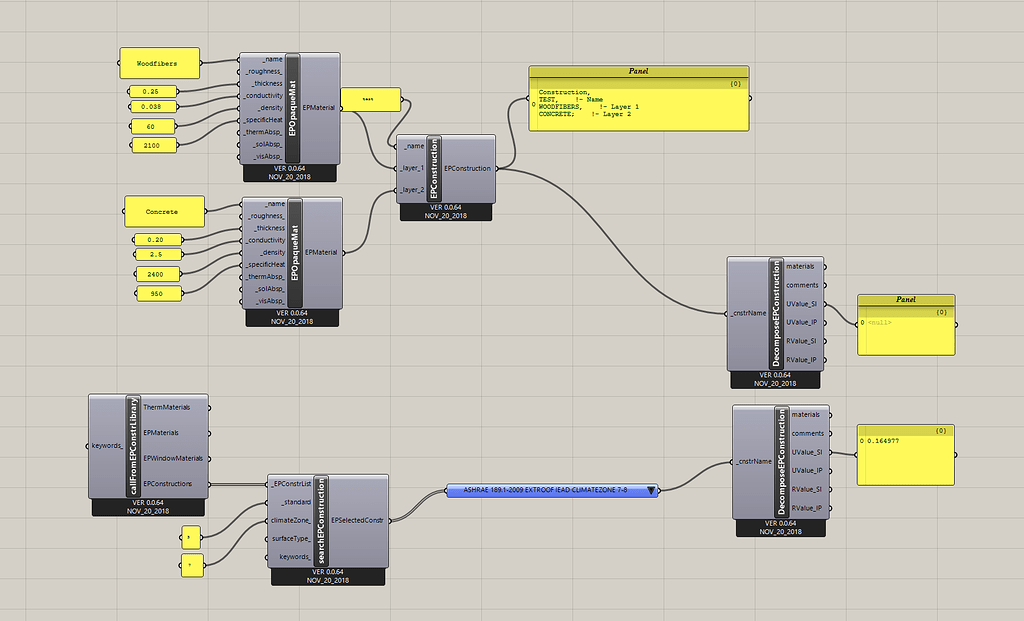1024x621 pixels.
Task: Click the small panel wired to EPConstruction _name
Action: pyautogui.click(x=370, y=99)
